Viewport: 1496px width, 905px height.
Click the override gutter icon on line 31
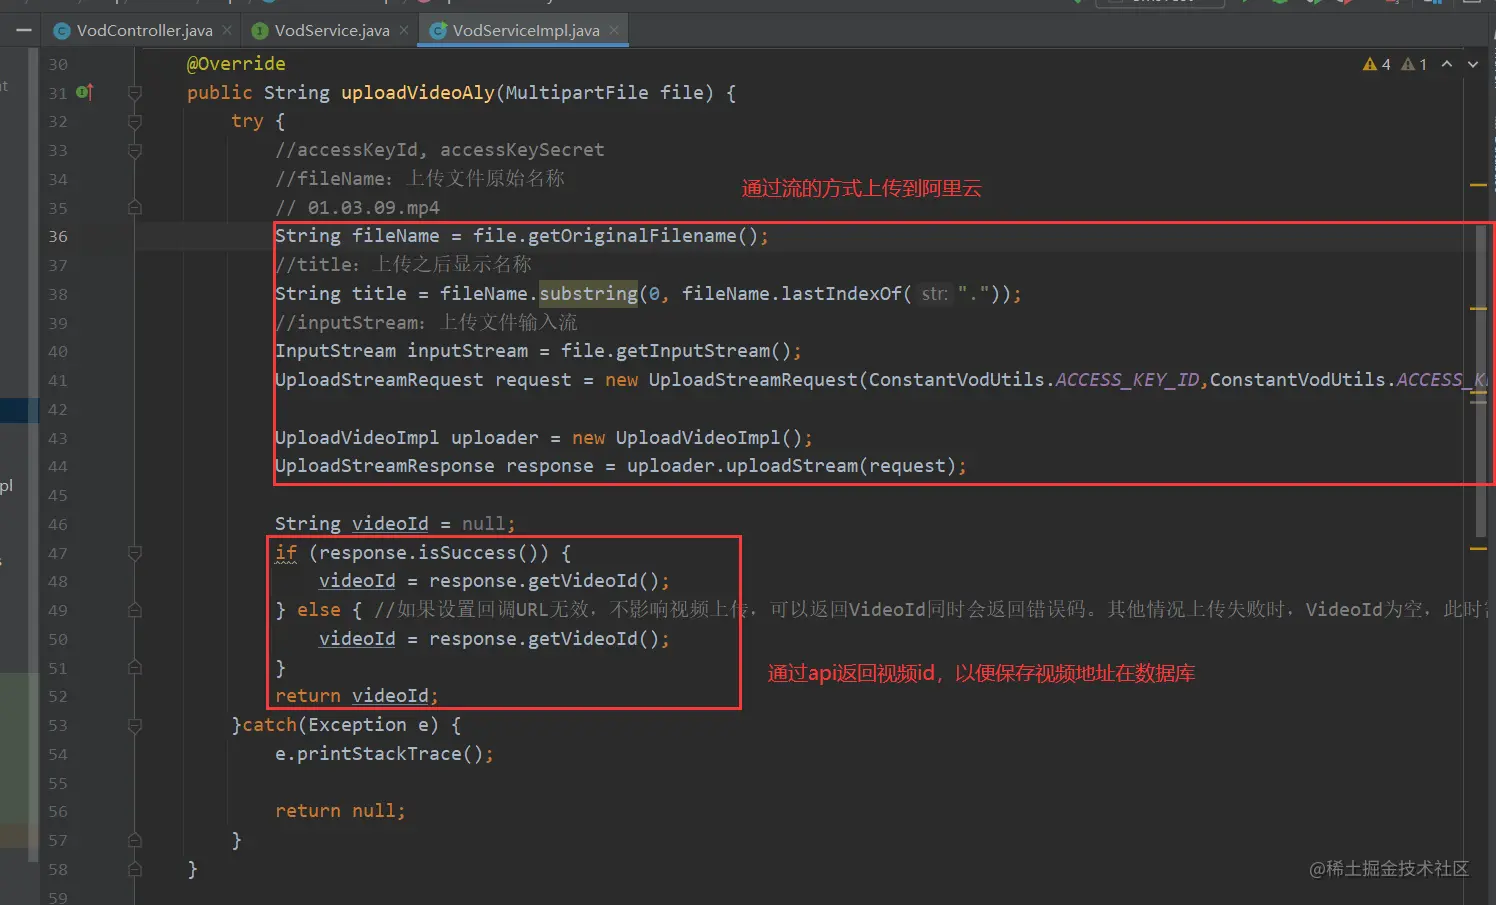(85, 92)
